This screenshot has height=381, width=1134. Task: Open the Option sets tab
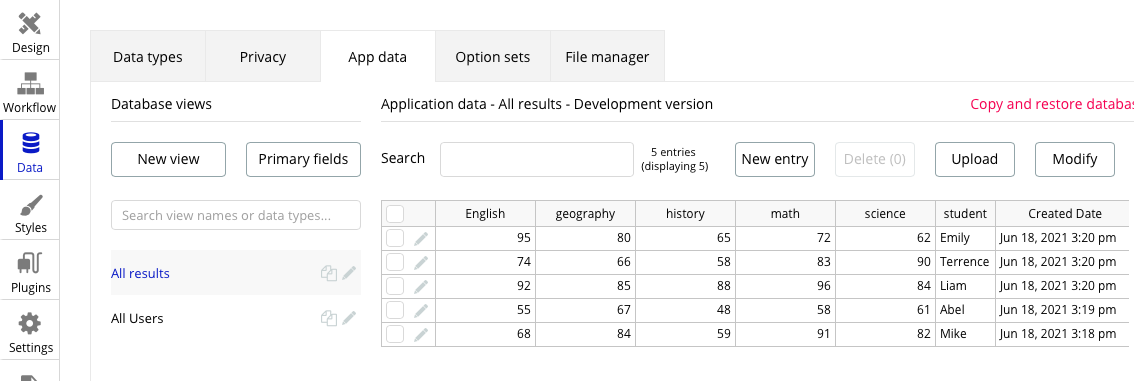493,56
